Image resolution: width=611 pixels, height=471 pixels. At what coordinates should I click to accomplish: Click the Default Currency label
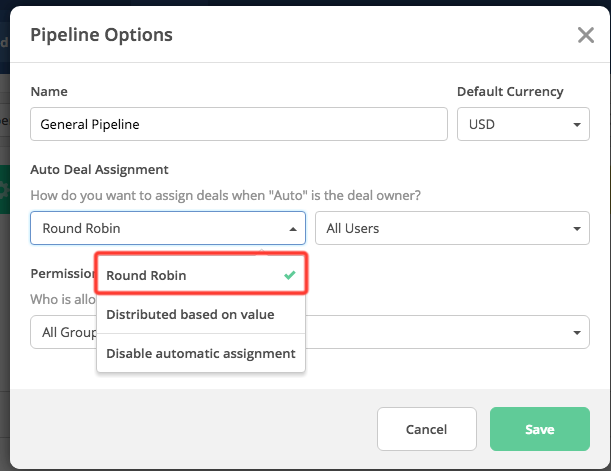(x=510, y=91)
